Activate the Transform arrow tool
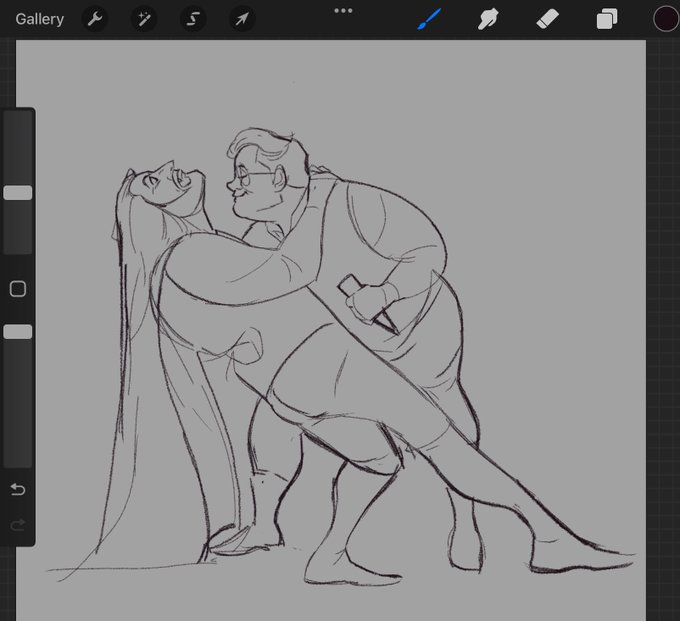The height and width of the screenshot is (621, 680). [x=242, y=19]
